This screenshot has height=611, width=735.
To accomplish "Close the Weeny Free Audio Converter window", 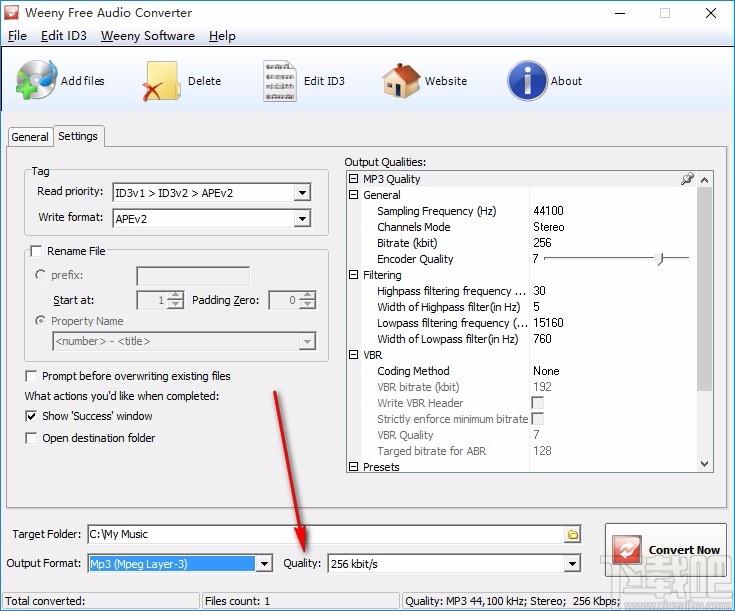I will (710, 13).
